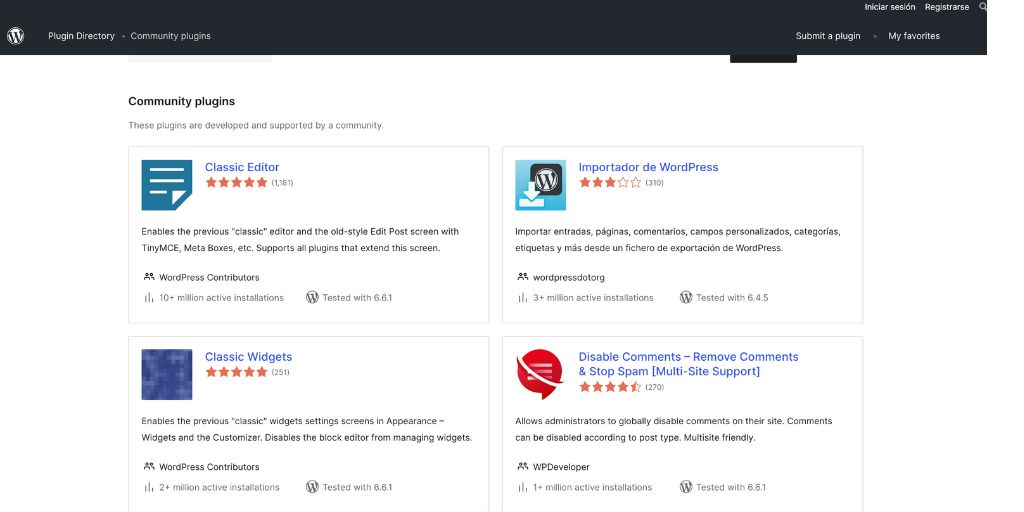
Task: Open Community plugins menu item
Action: pyautogui.click(x=170, y=36)
